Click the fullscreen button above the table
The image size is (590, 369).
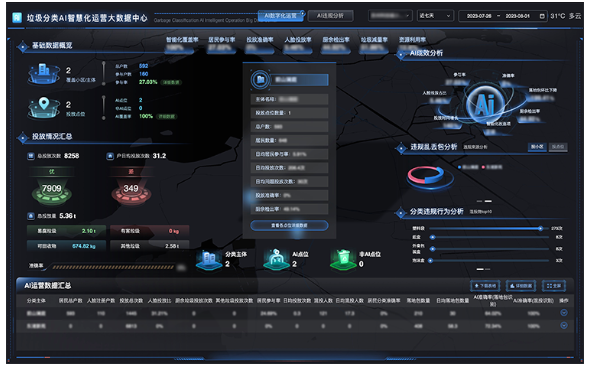[554, 286]
